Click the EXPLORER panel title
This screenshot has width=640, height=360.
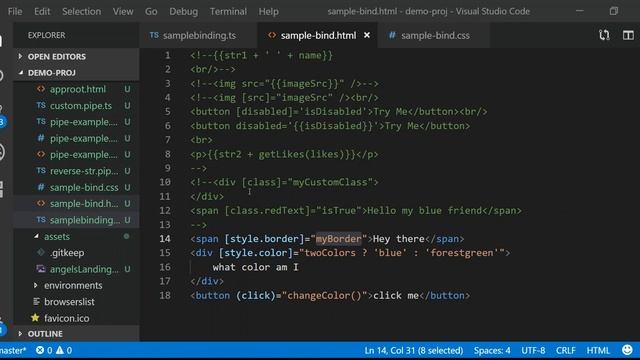[x=47, y=35]
